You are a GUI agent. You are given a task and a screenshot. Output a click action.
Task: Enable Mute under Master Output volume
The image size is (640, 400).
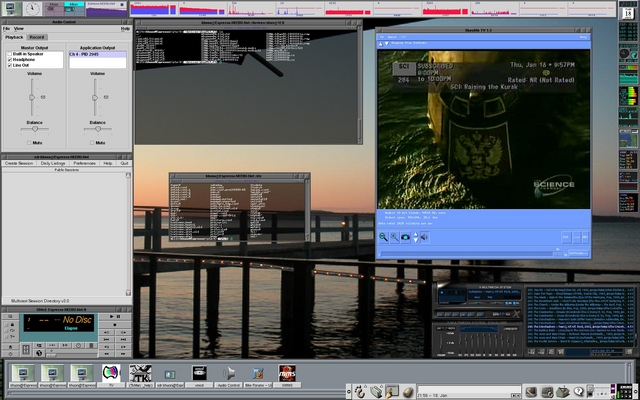coord(29,143)
